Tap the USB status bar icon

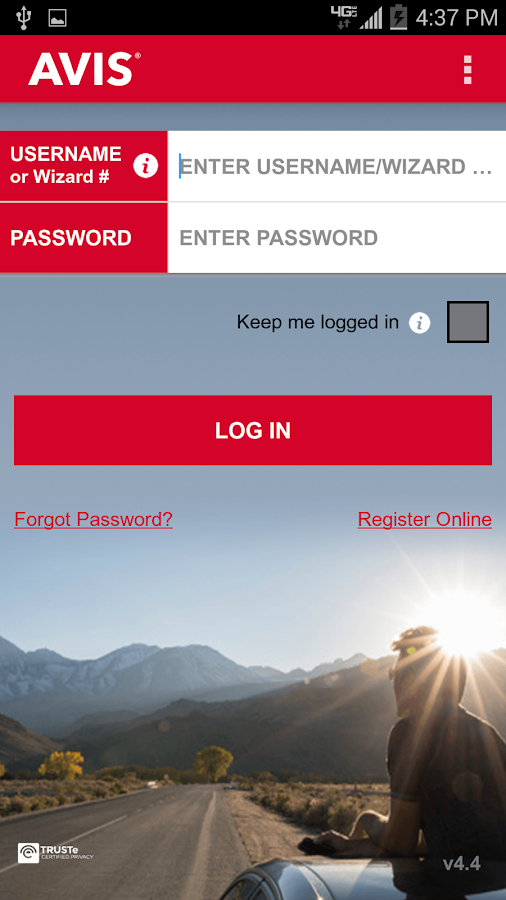coord(24,18)
